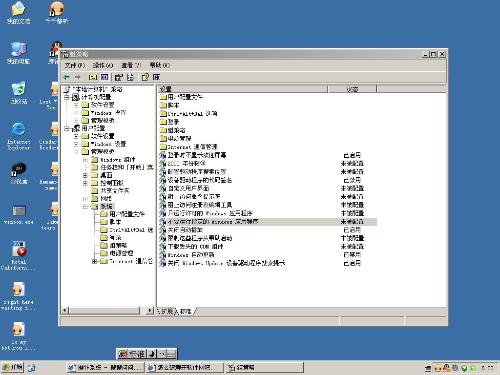Switch to the 扩展 tab at the bottom
500x375 pixels.
pyautogui.click(x=166, y=311)
